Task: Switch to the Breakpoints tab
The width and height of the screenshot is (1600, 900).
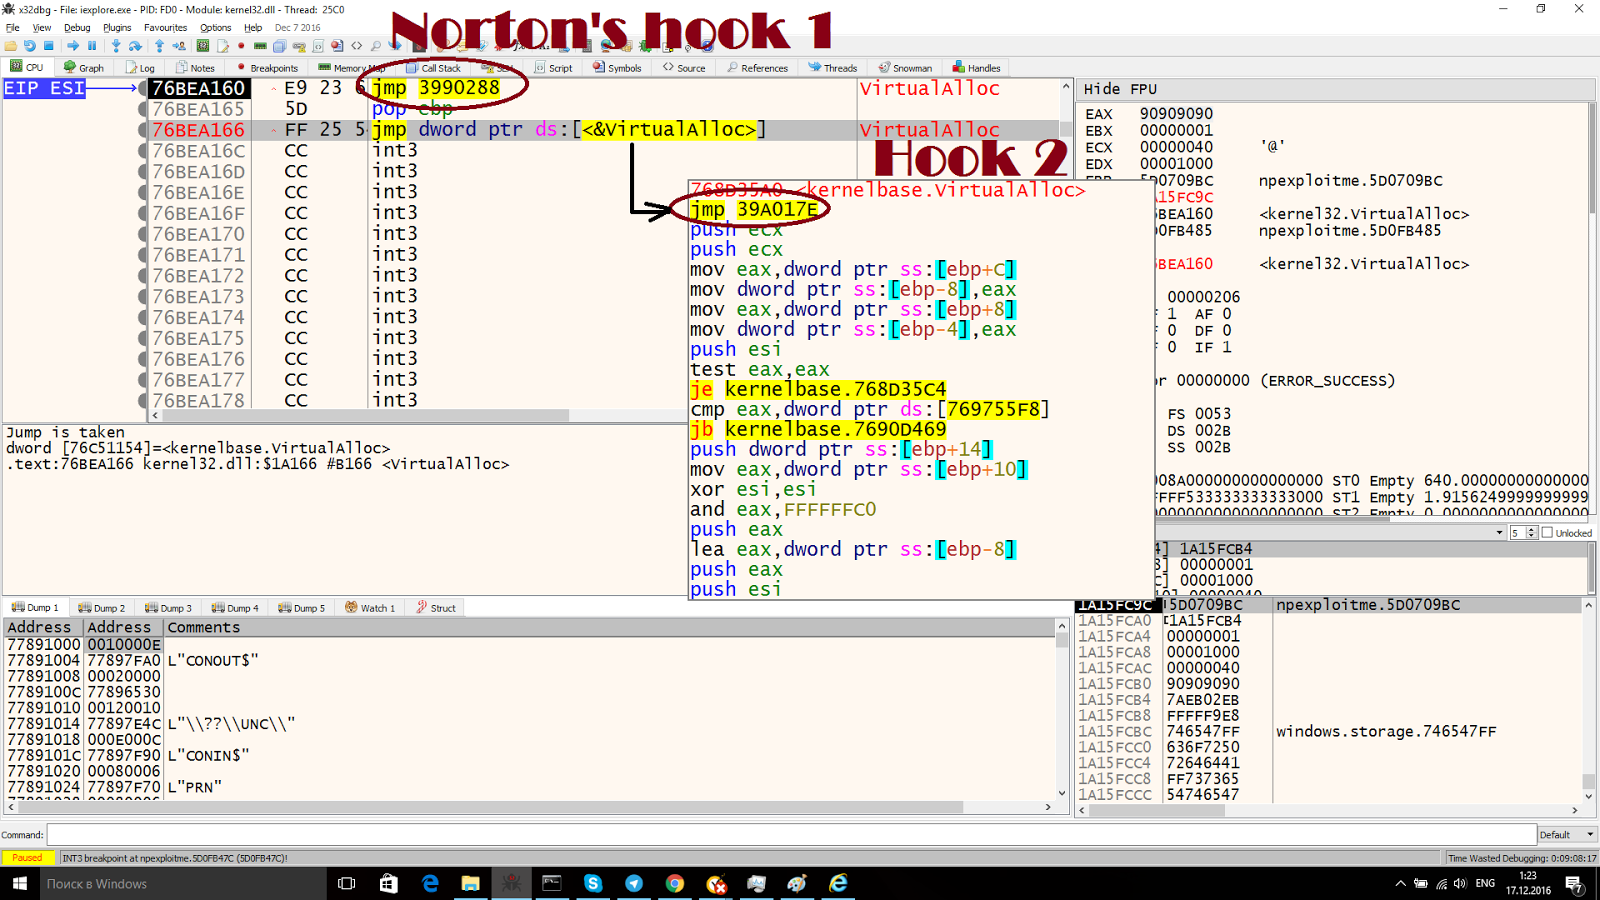Action: point(268,68)
